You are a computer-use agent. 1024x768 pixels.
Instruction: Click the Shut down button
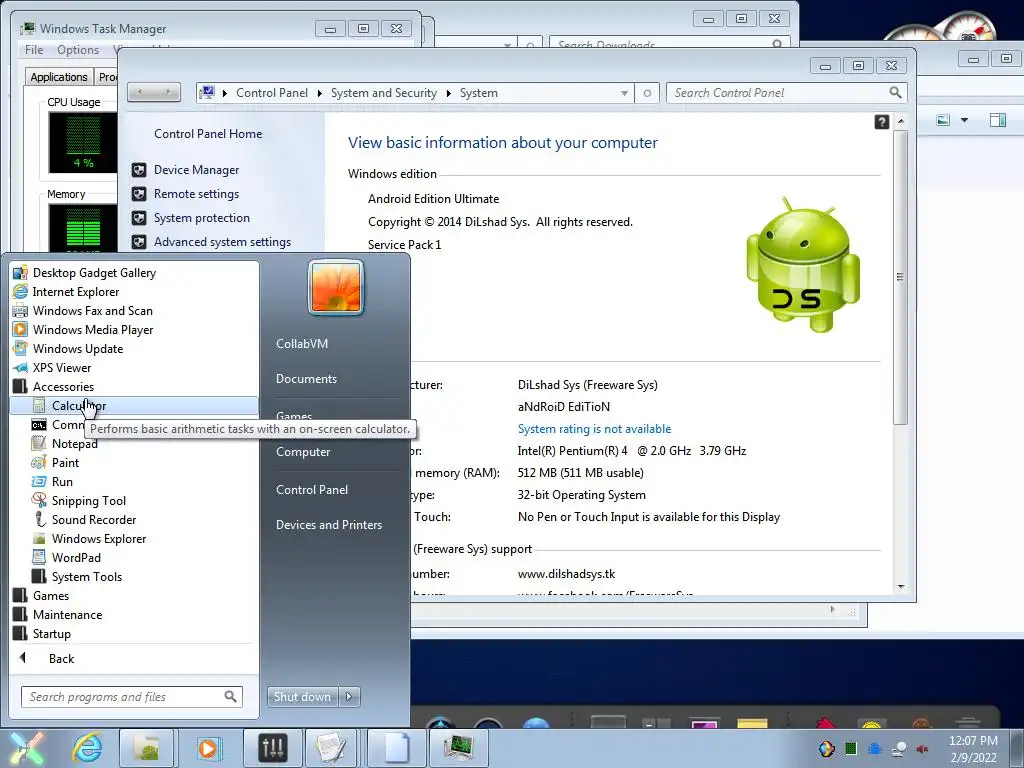coord(302,697)
